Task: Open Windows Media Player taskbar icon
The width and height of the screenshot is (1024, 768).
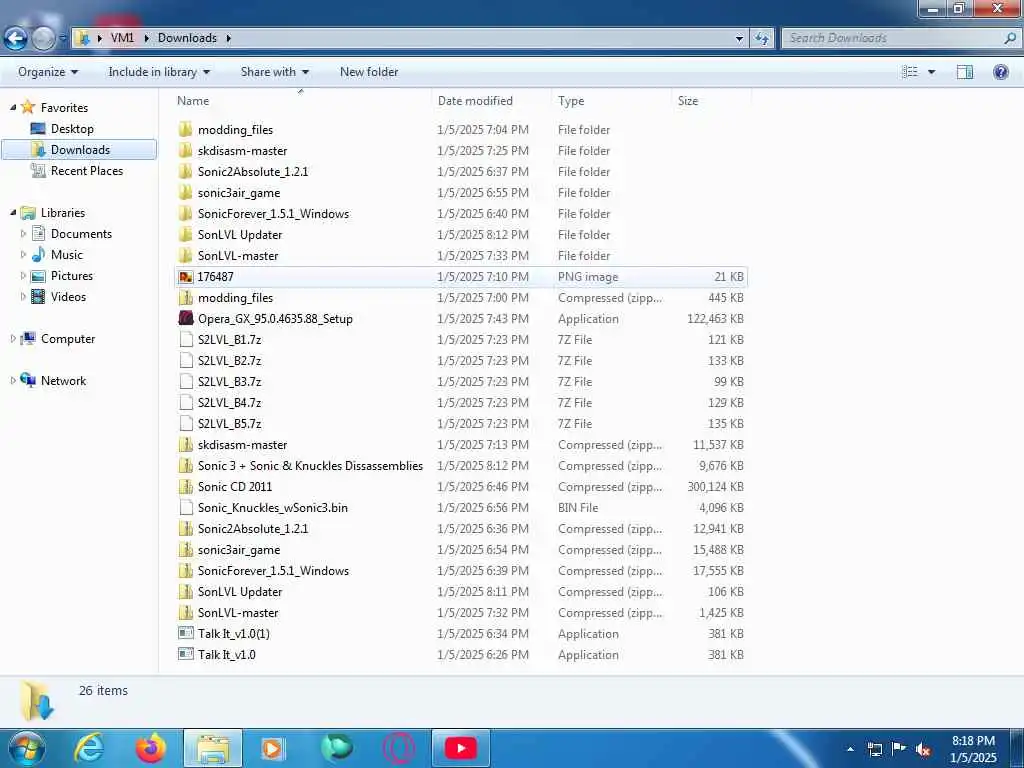Action: click(x=272, y=748)
